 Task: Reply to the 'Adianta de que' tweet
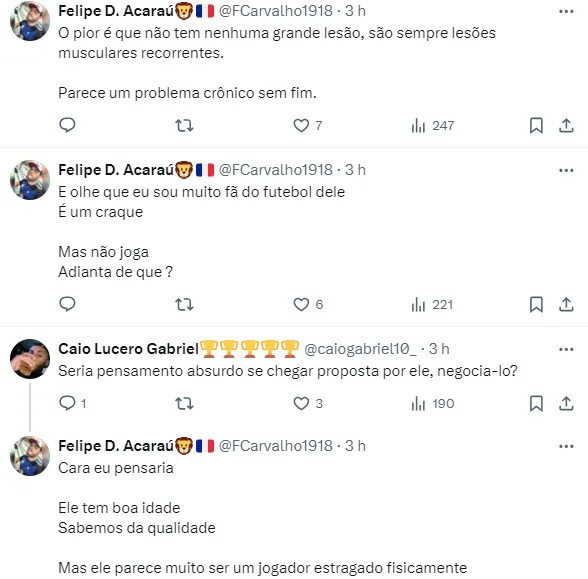click(68, 304)
